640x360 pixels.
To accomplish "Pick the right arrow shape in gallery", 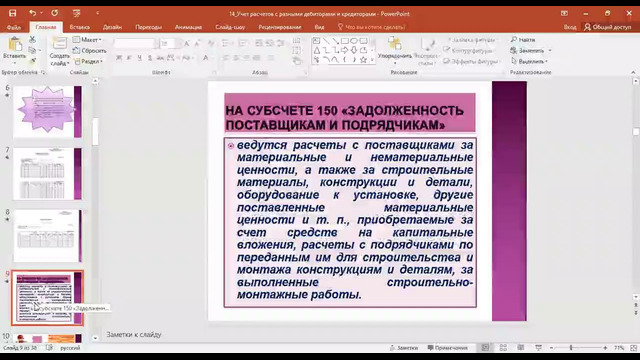I will pos(344,50).
